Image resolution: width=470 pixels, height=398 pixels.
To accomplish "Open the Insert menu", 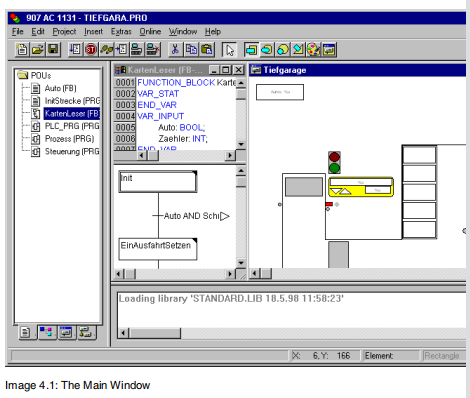I will click(x=93, y=32).
